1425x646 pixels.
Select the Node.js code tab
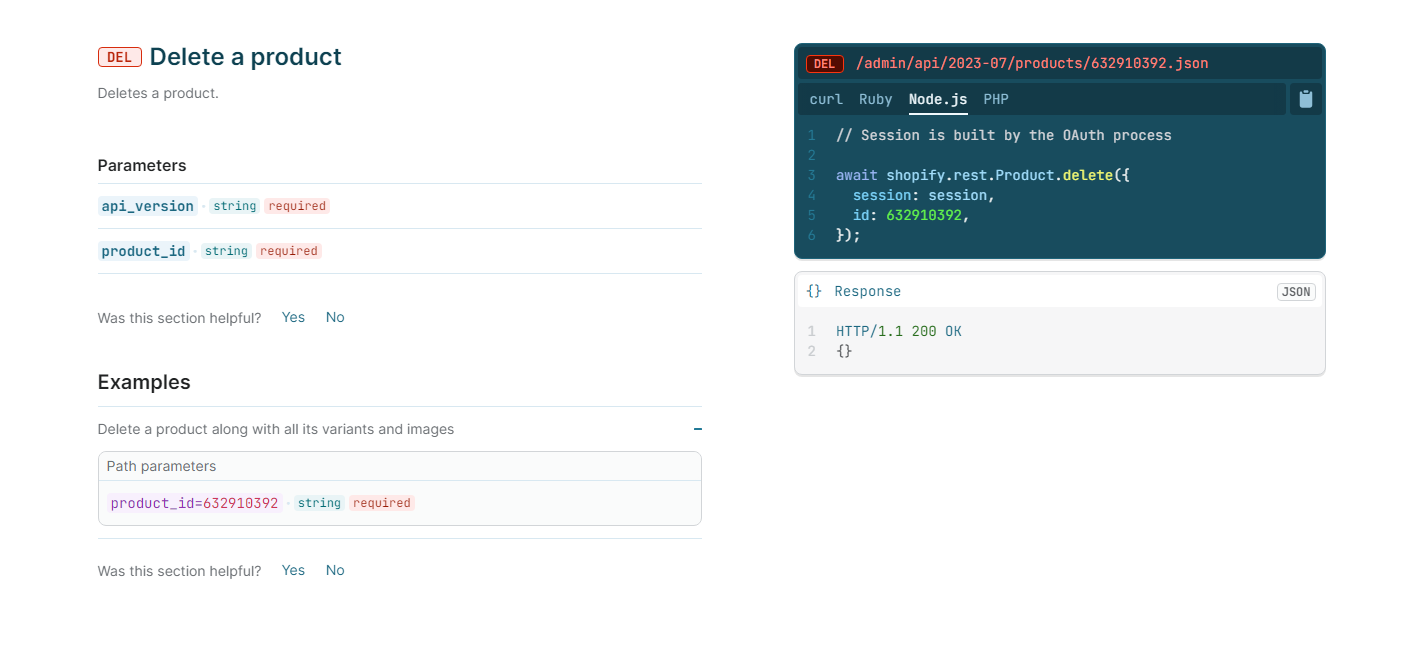937,99
